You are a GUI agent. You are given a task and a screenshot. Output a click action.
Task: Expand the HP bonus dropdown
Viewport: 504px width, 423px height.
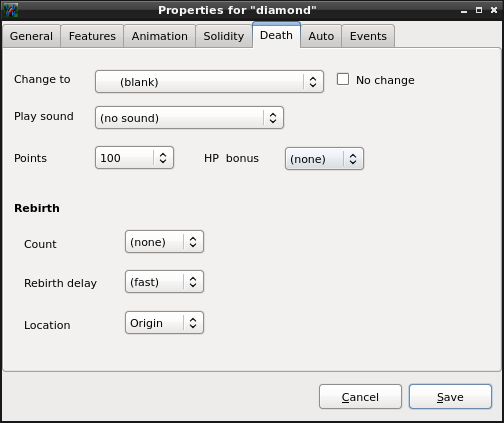[x=324, y=159]
